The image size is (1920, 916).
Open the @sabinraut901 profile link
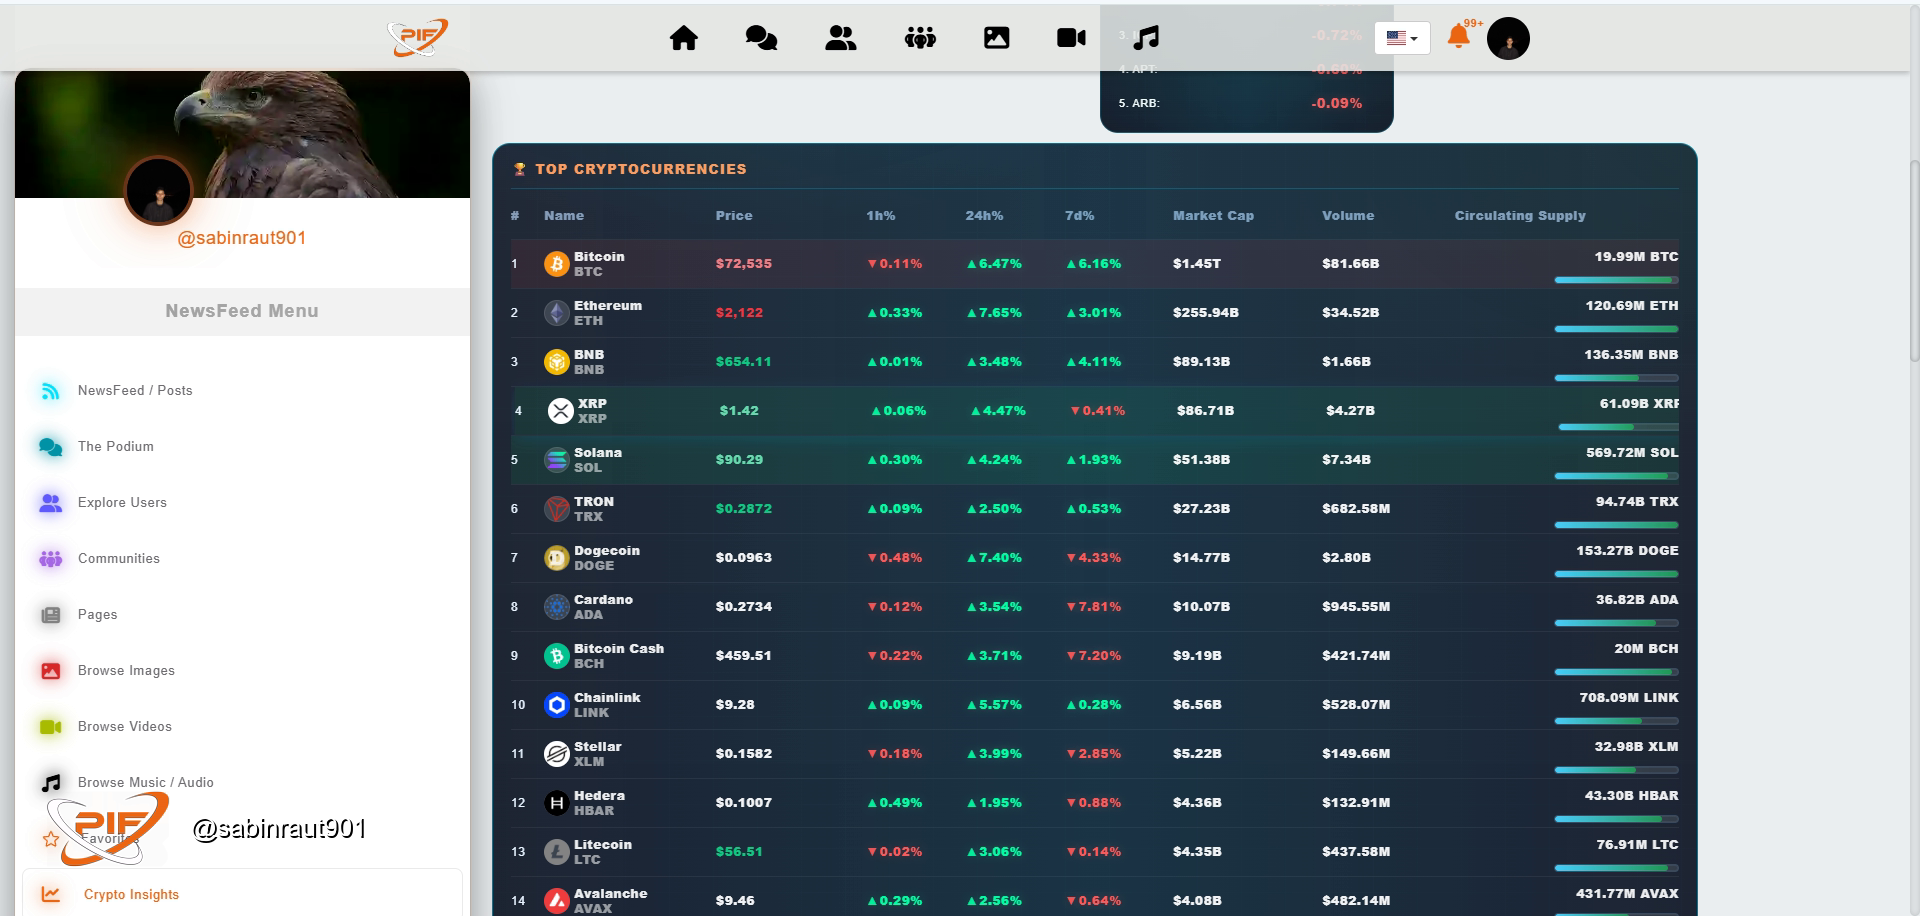(242, 238)
